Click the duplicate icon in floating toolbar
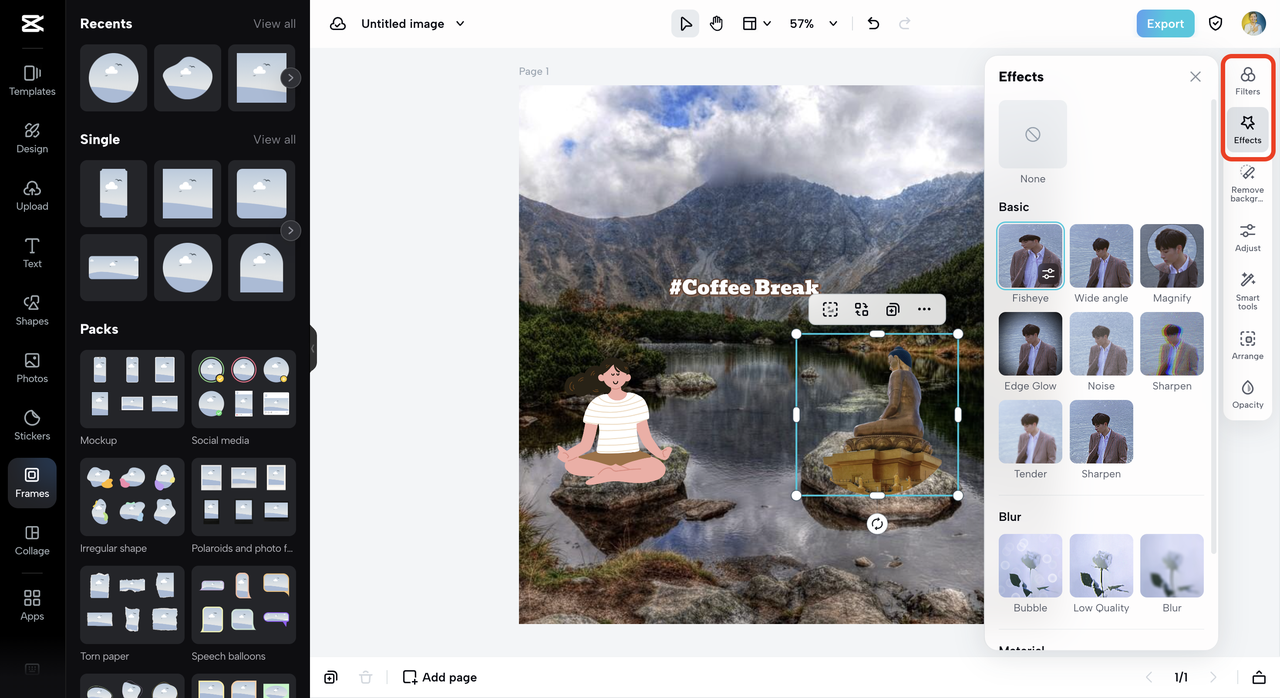 [x=892, y=310]
